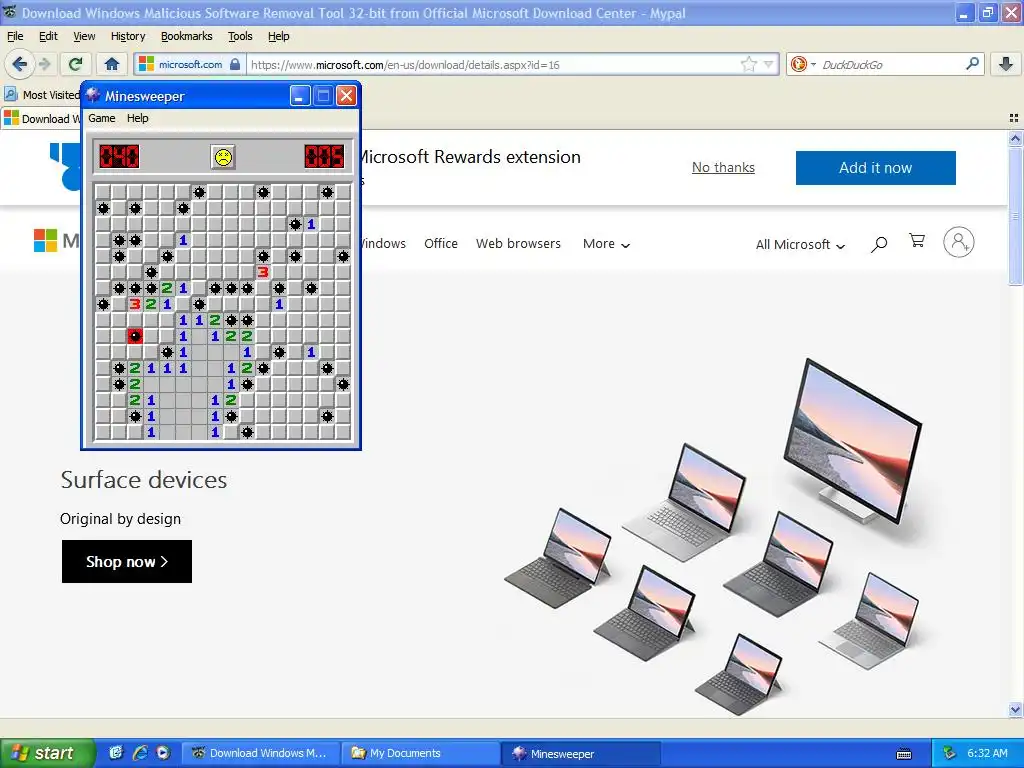
Task: Open the Tools menu in Mypal
Action: point(240,37)
